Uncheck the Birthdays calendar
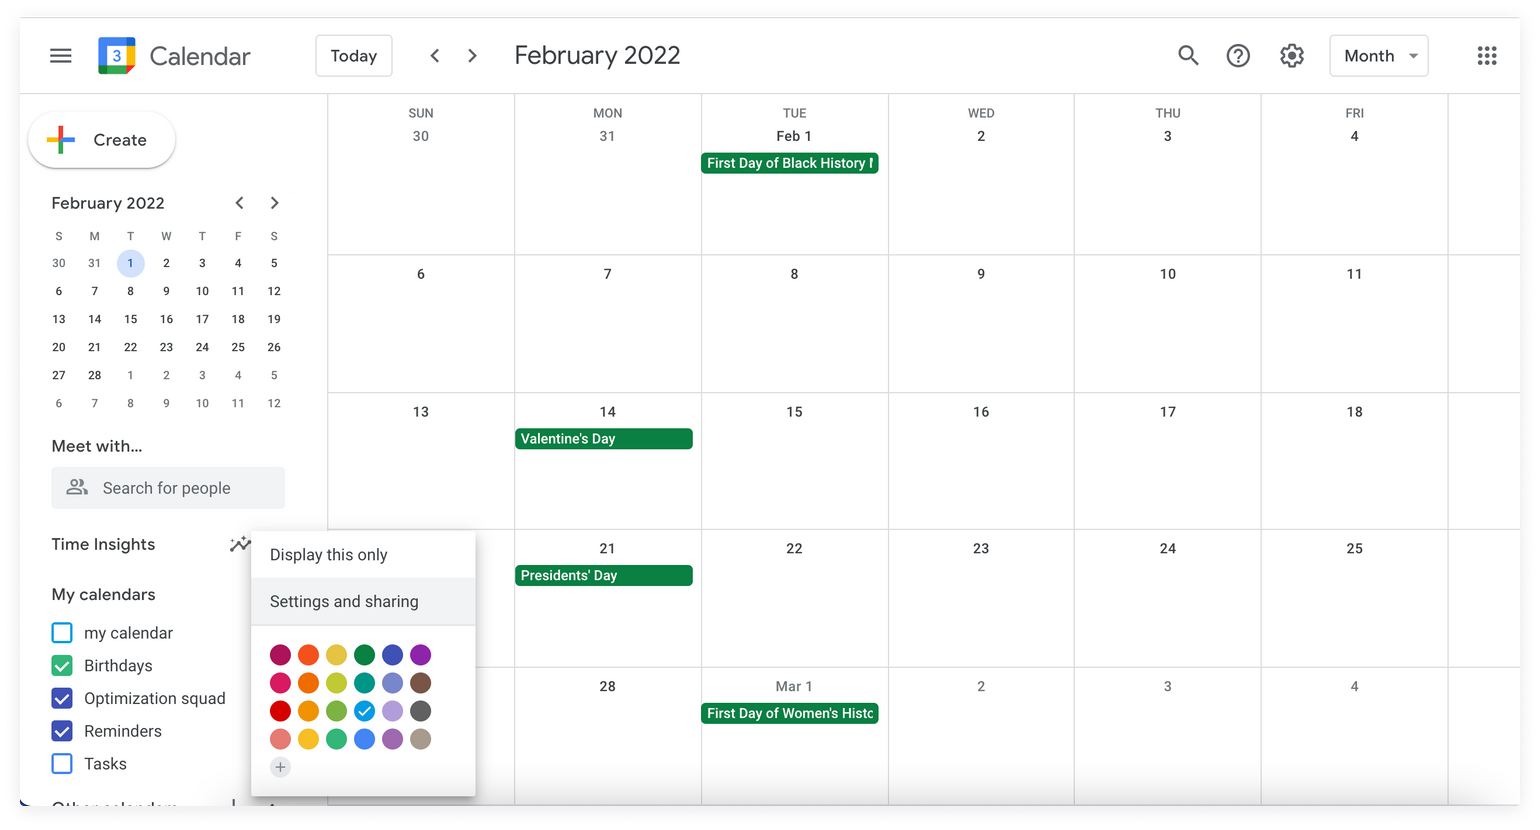 (62, 666)
